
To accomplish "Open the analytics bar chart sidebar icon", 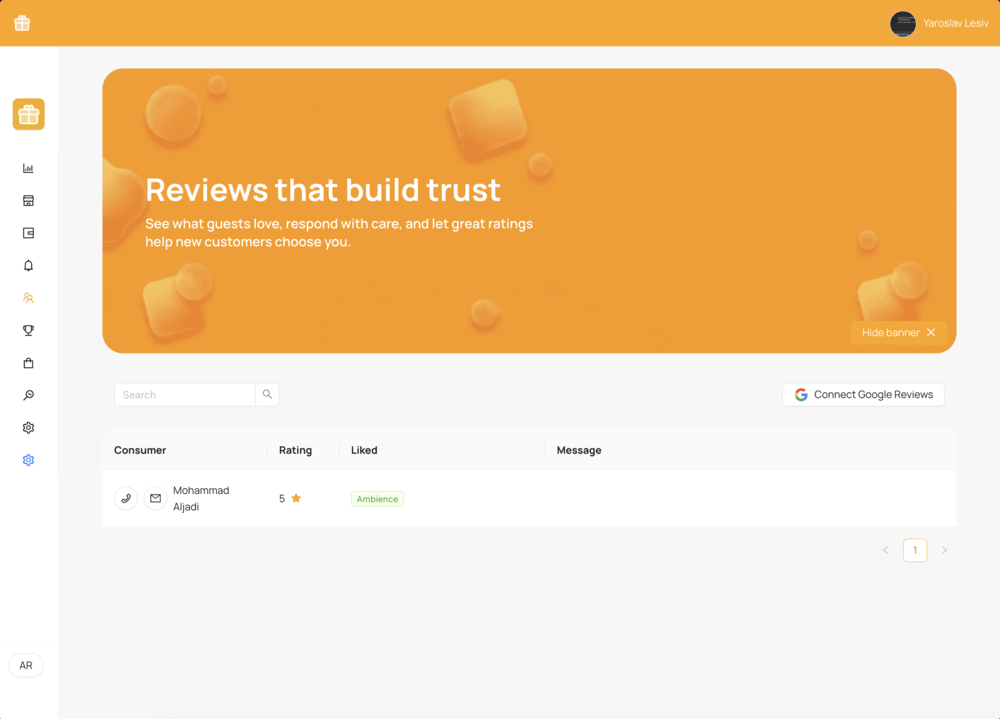I will click(x=28, y=168).
